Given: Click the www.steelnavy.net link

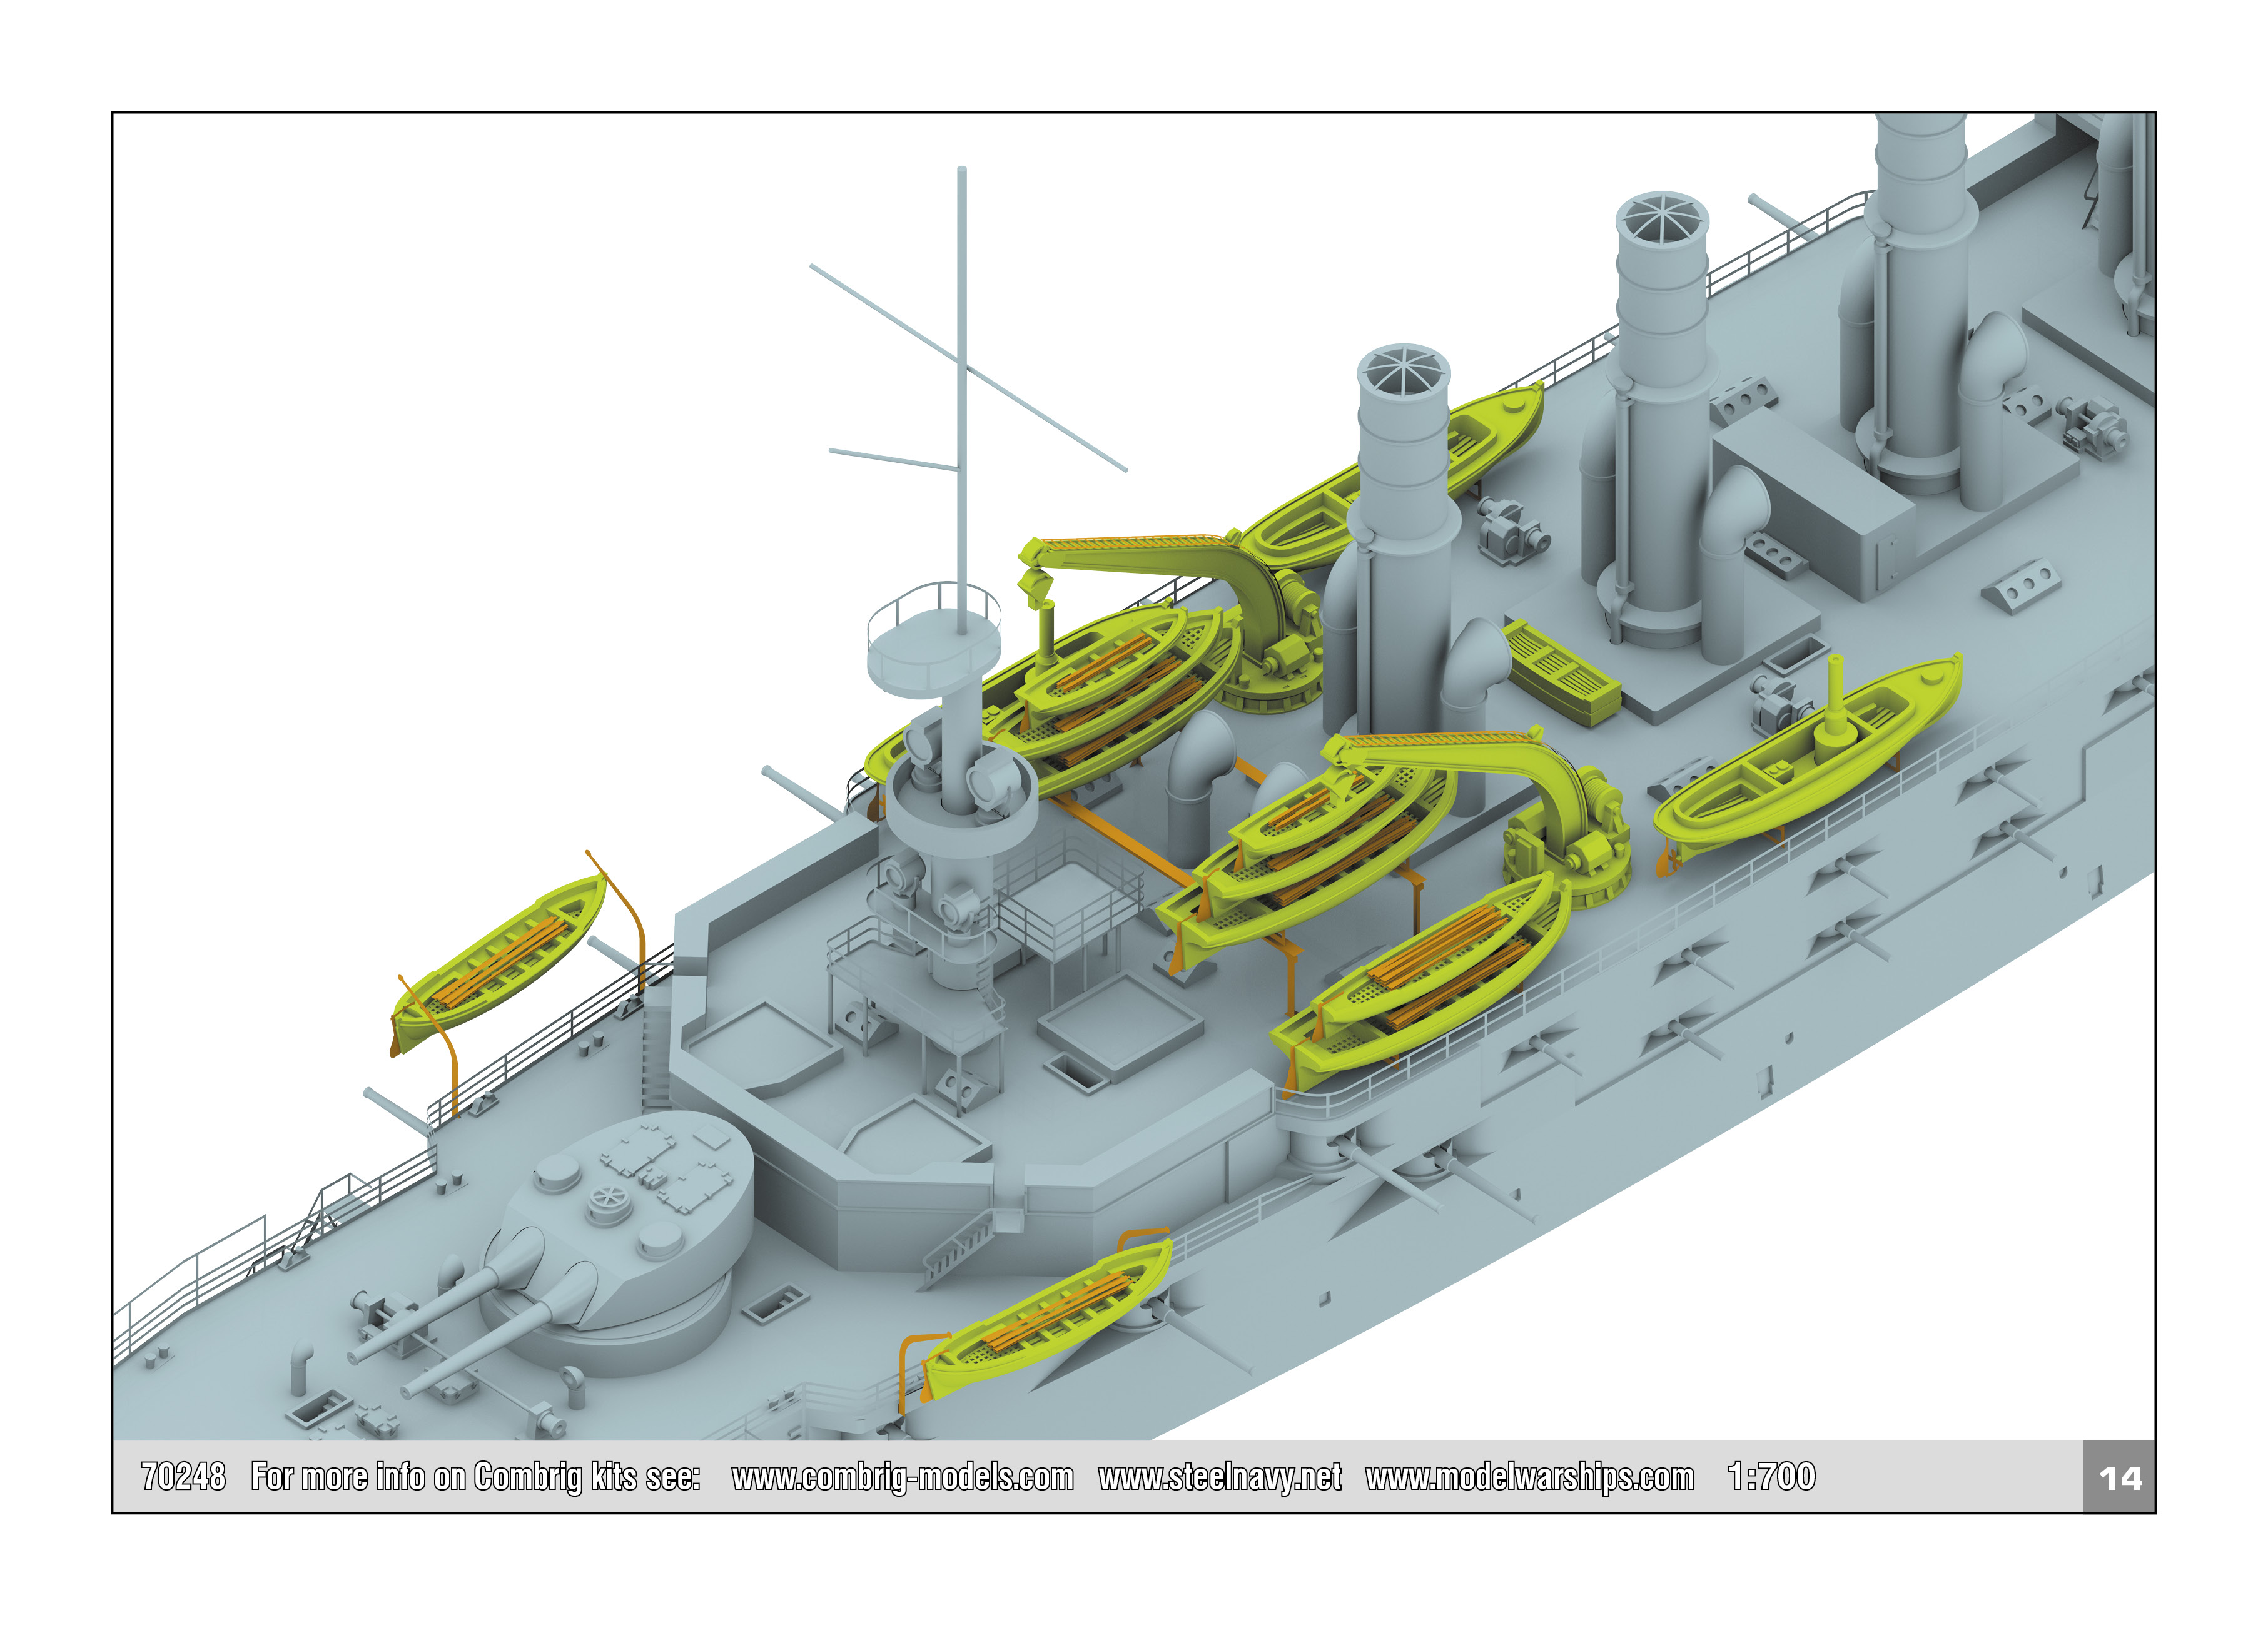Looking at the screenshot, I should 1219,1477.
